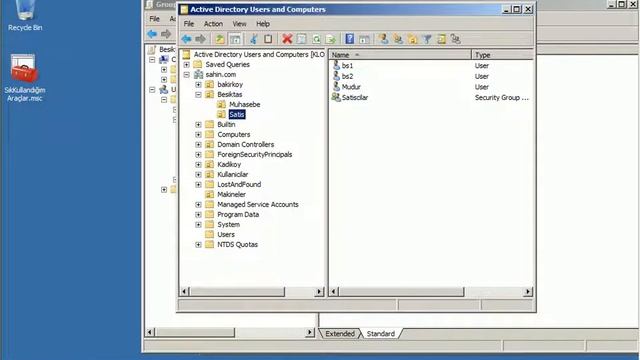Click the Satiscilar group icon
Screen dimensions: 640x360
coord(336,97)
